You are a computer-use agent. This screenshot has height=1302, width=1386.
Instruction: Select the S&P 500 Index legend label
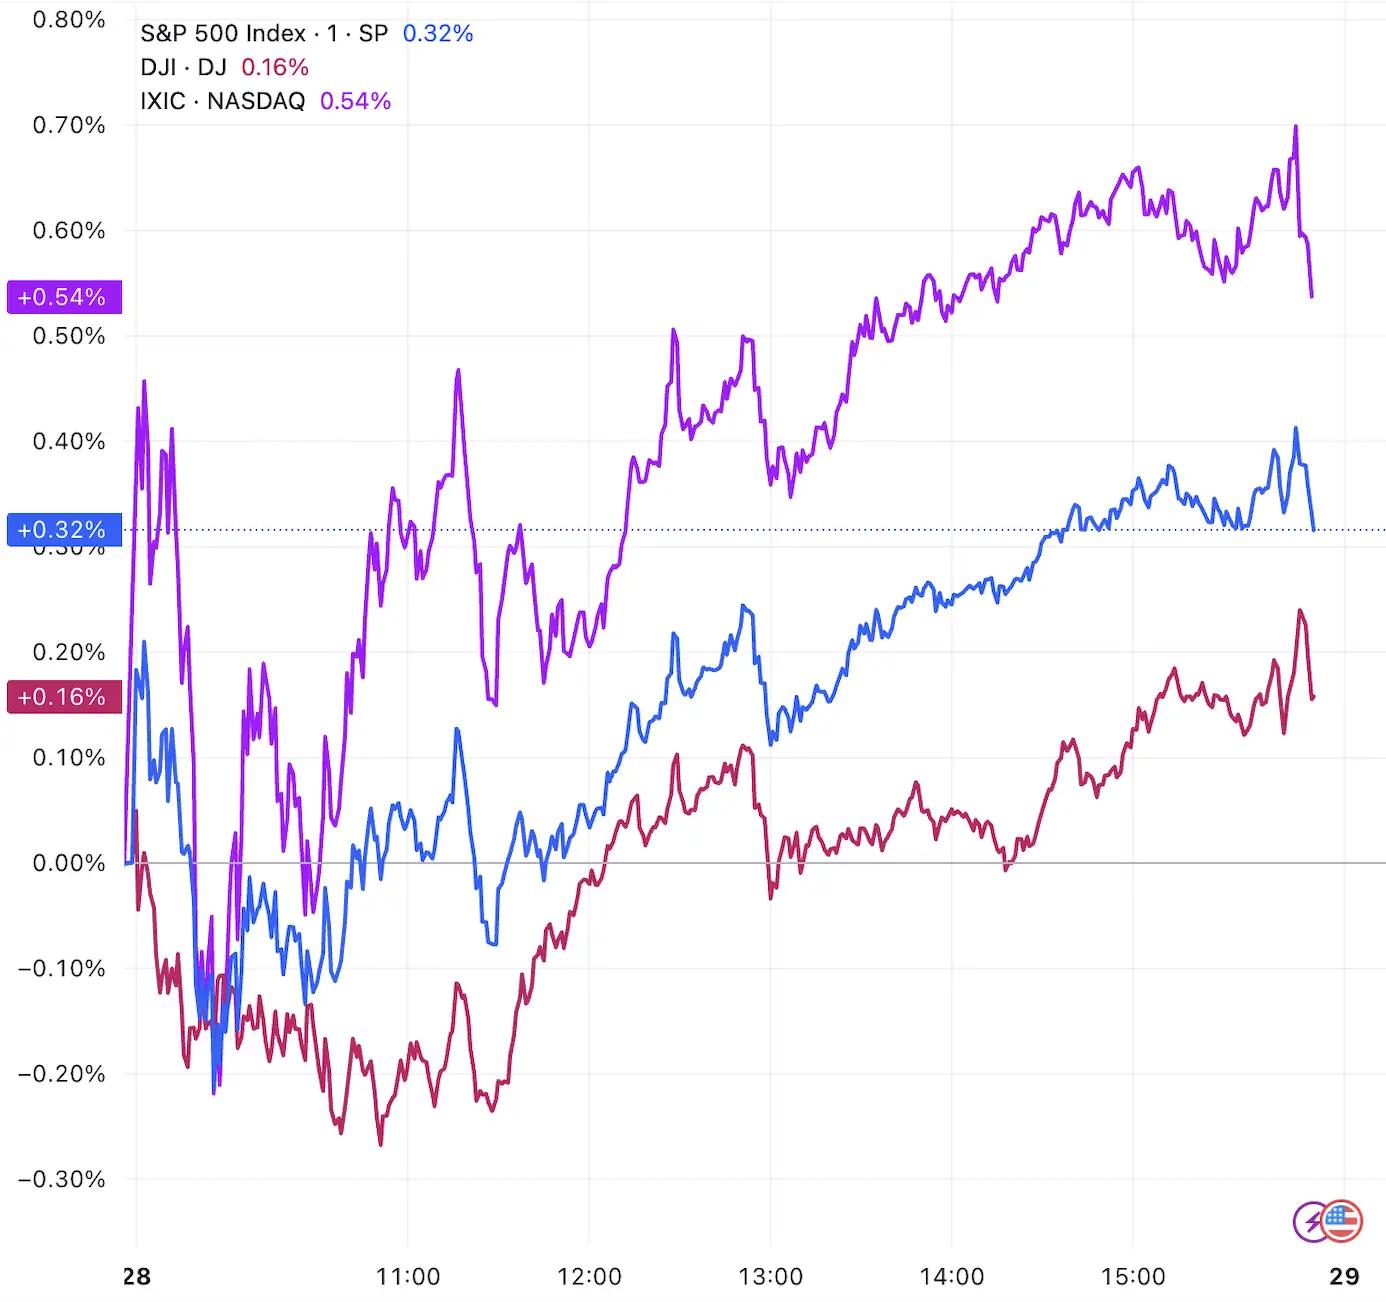pos(223,33)
